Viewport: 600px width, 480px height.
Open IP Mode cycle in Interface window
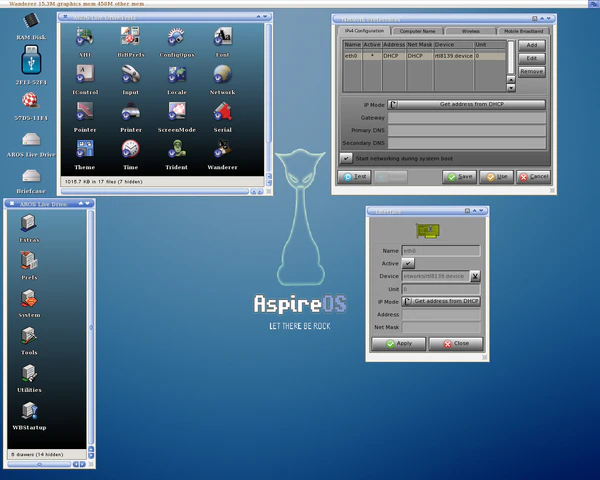pos(441,301)
